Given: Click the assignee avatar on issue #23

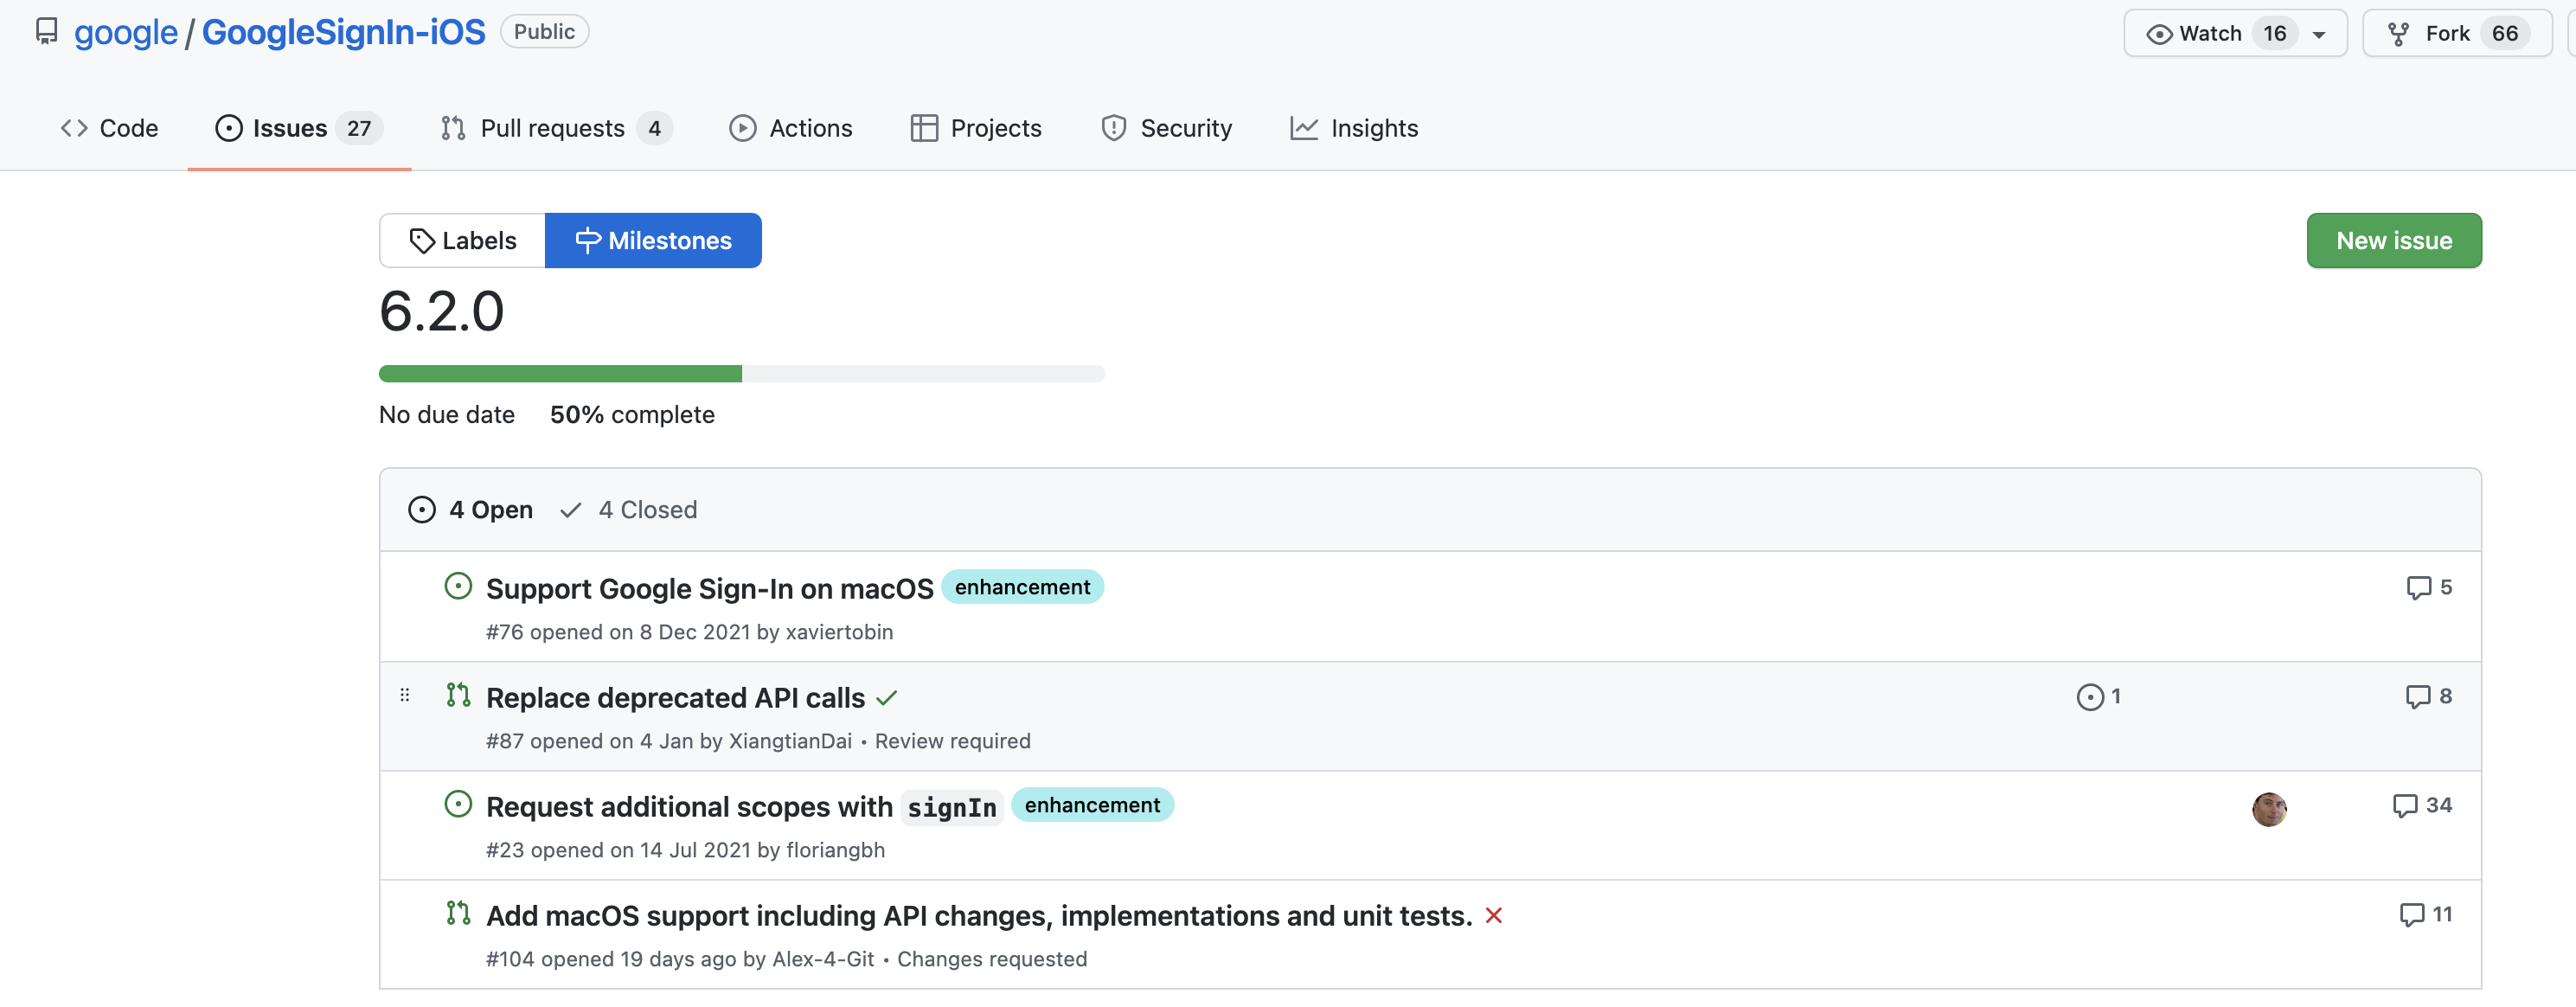Looking at the screenshot, I should coord(2268,809).
